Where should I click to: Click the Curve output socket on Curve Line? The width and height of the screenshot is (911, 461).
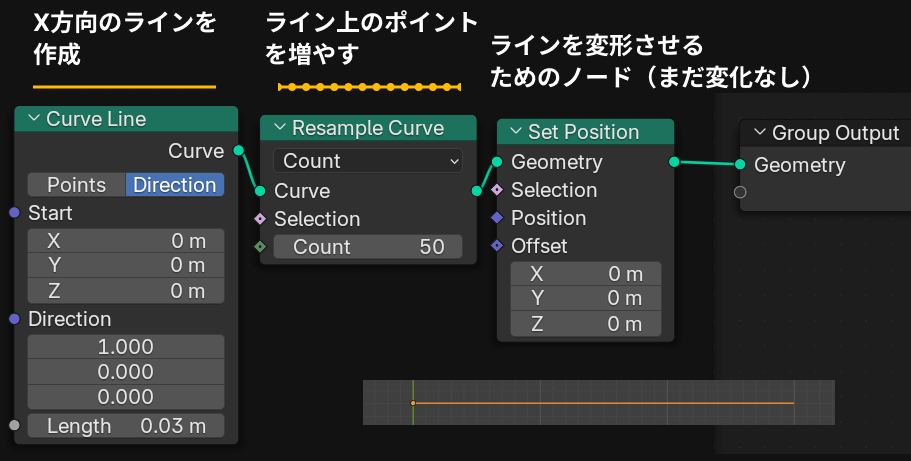click(238, 151)
